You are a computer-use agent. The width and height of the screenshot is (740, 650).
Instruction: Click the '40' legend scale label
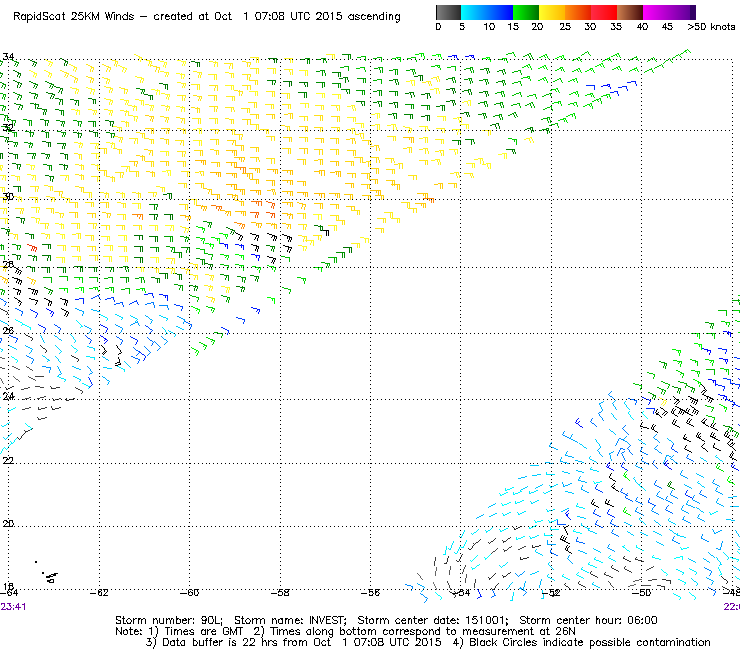coord(642,27)
